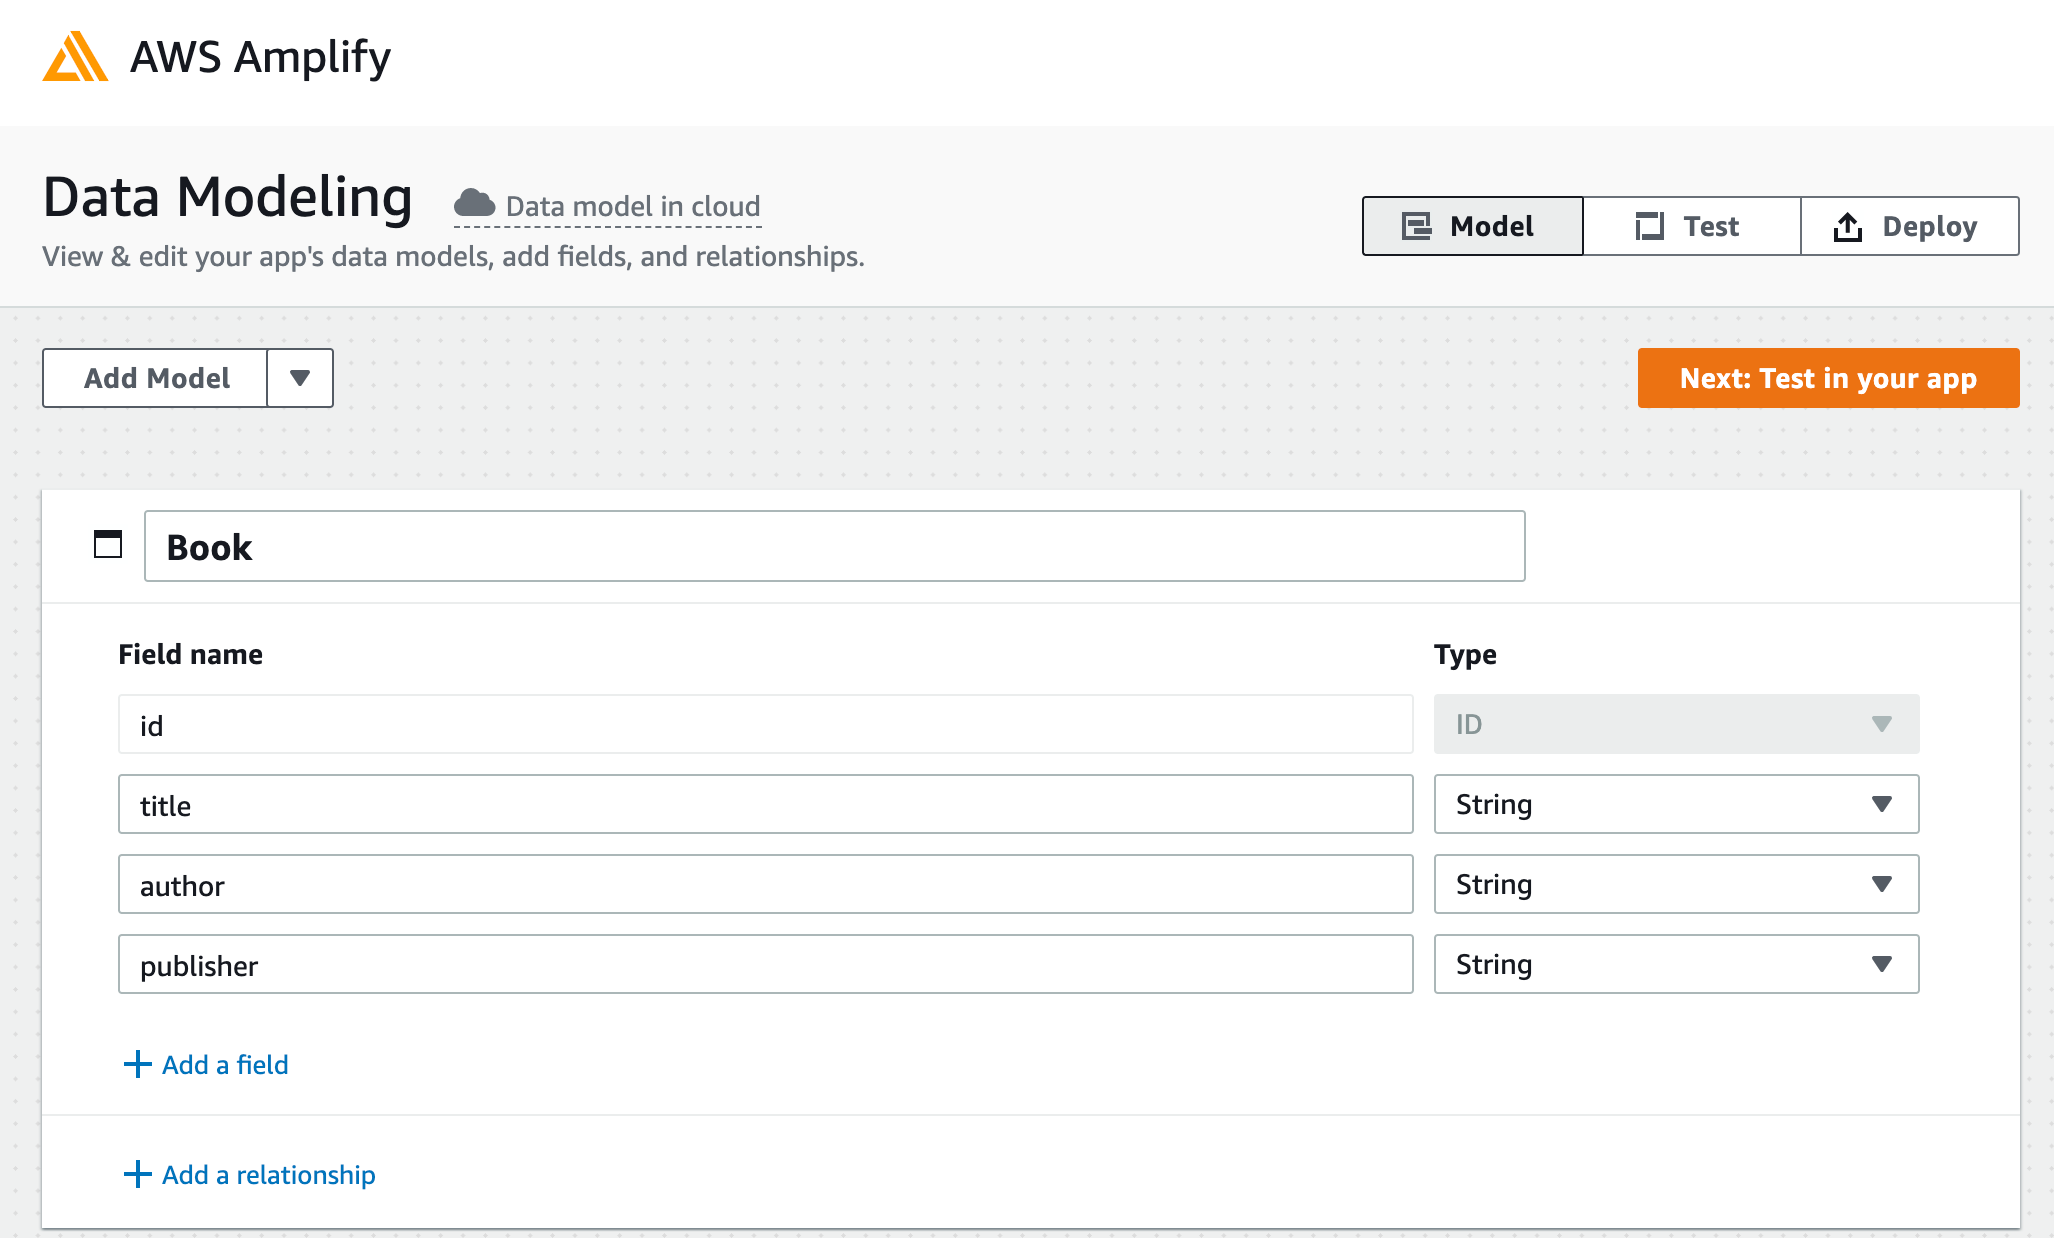
Task: Click the title field name input
Action: 766,804
